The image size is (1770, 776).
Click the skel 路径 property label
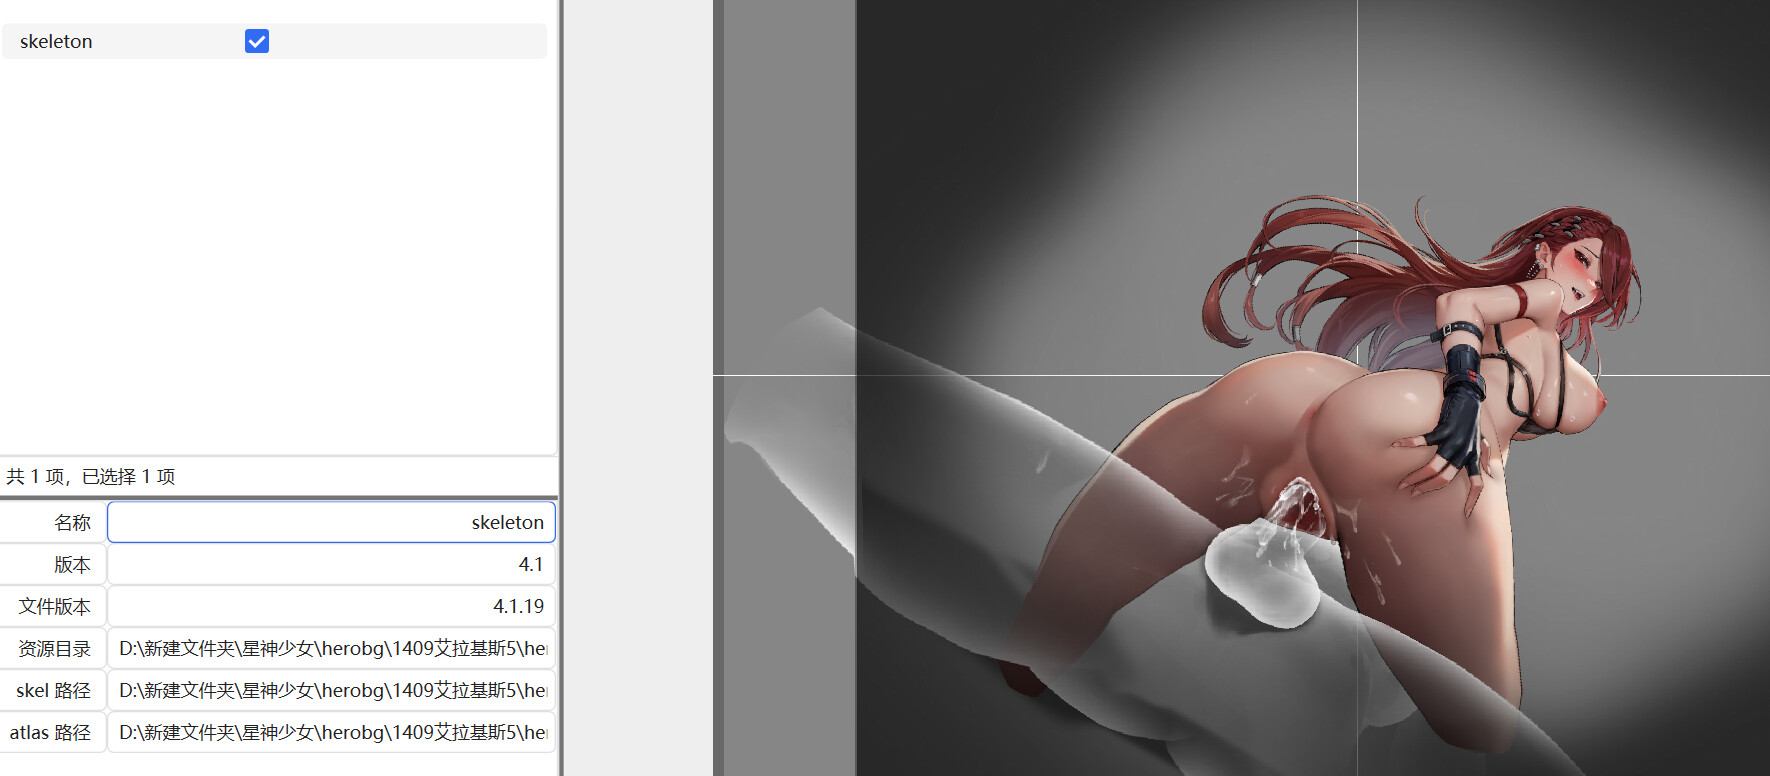tap(54, 690)
